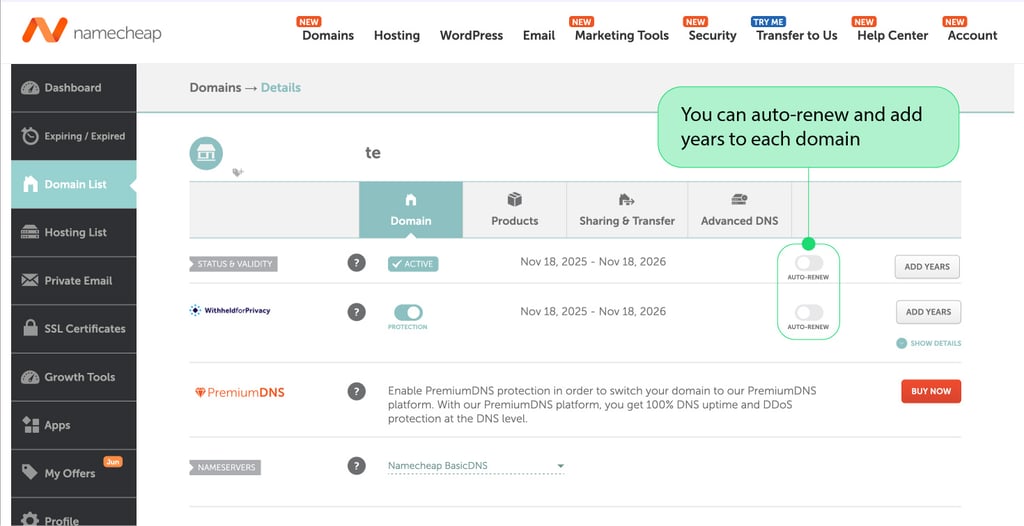The image size is (1024, 526).
Task: Switch to the Domain tab
Action: 411,210
